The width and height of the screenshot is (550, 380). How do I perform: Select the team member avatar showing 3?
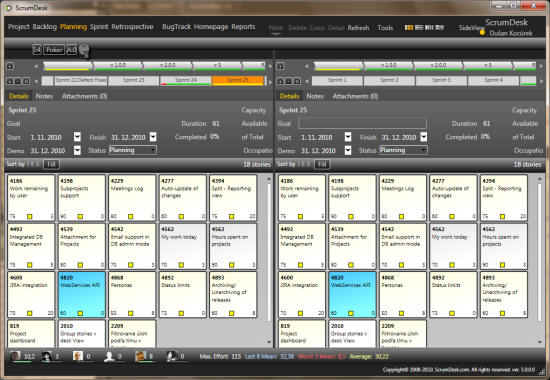pos(47,356)
